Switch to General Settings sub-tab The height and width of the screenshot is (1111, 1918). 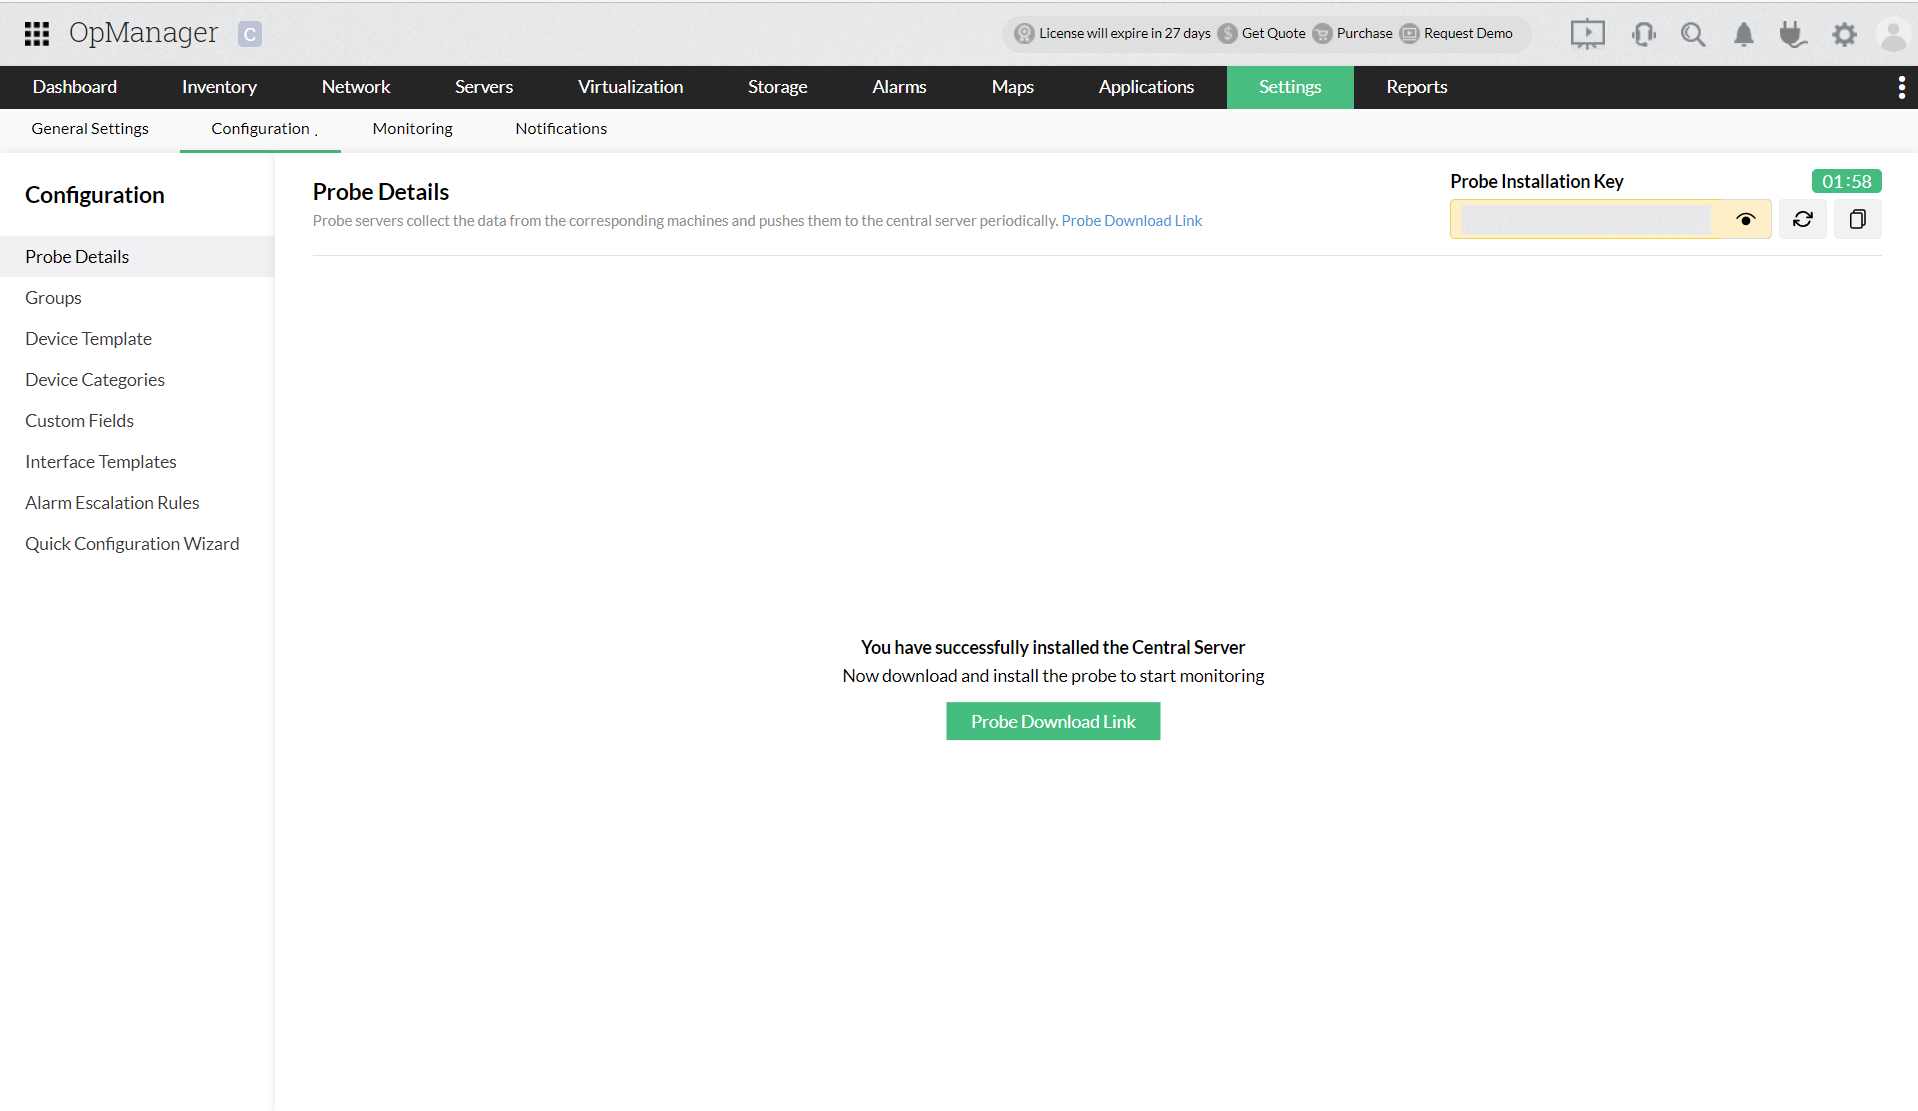tap(90, 129)
